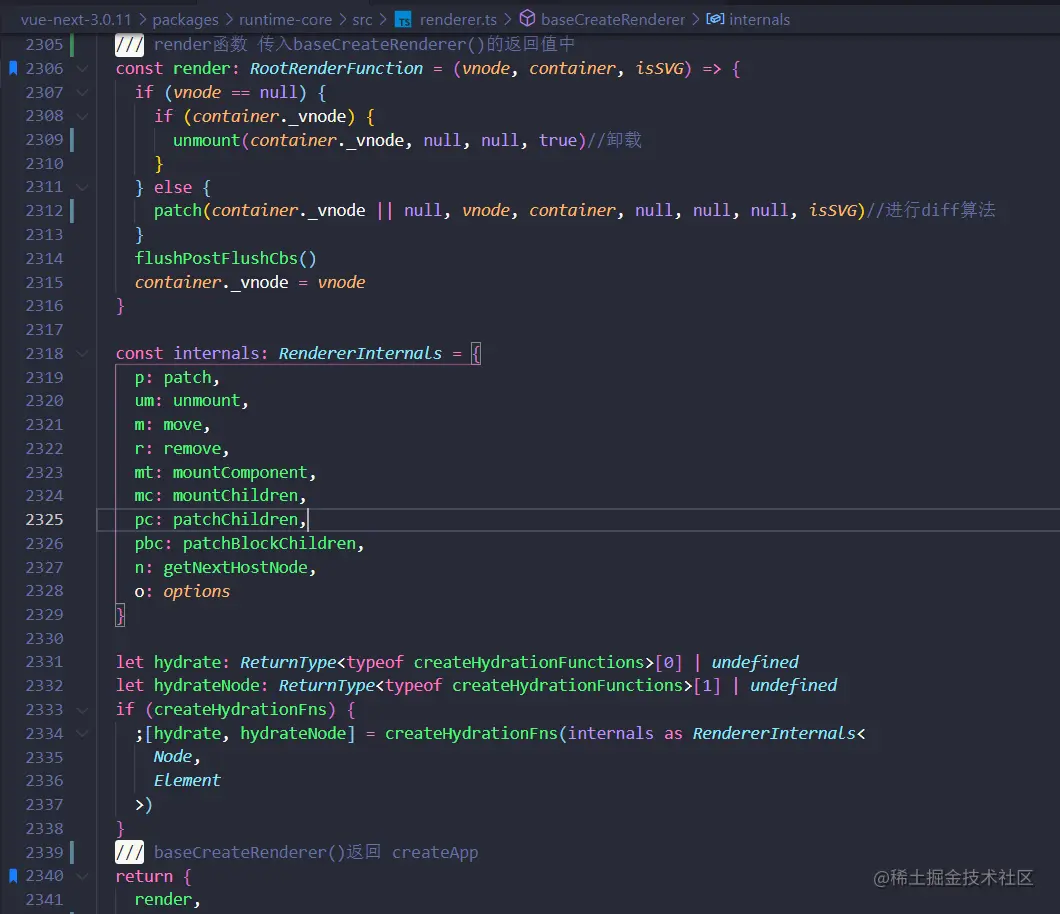Fold the internals object at line 2318
Screen dimensions: 1060x914
(x=82, y=354)
